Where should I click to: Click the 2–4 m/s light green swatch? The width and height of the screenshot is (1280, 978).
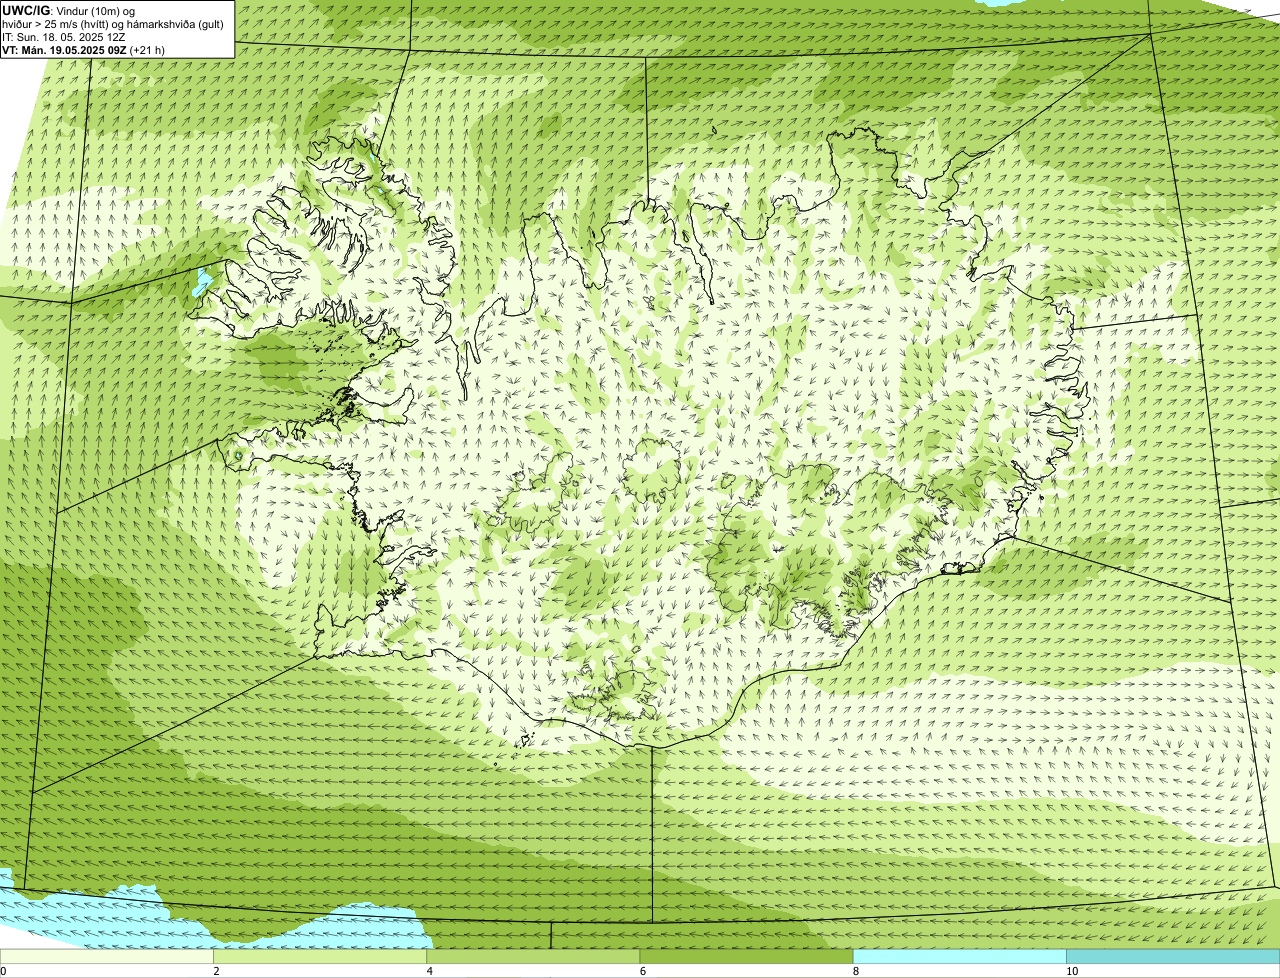320,956
